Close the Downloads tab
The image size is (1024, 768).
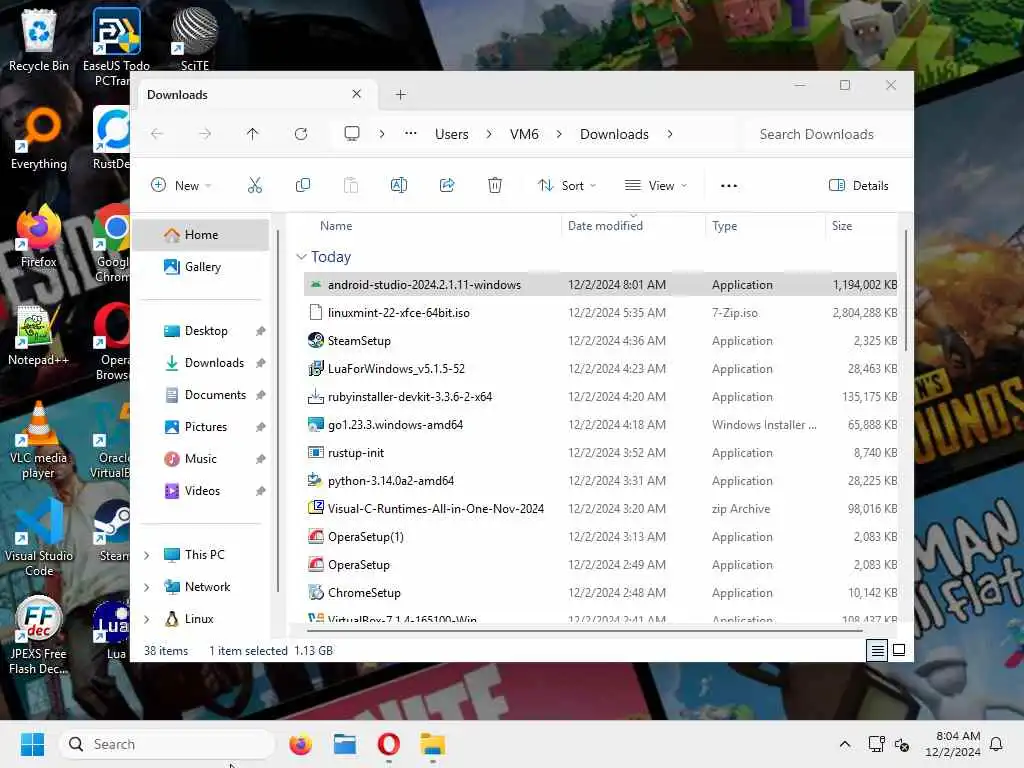357,94
